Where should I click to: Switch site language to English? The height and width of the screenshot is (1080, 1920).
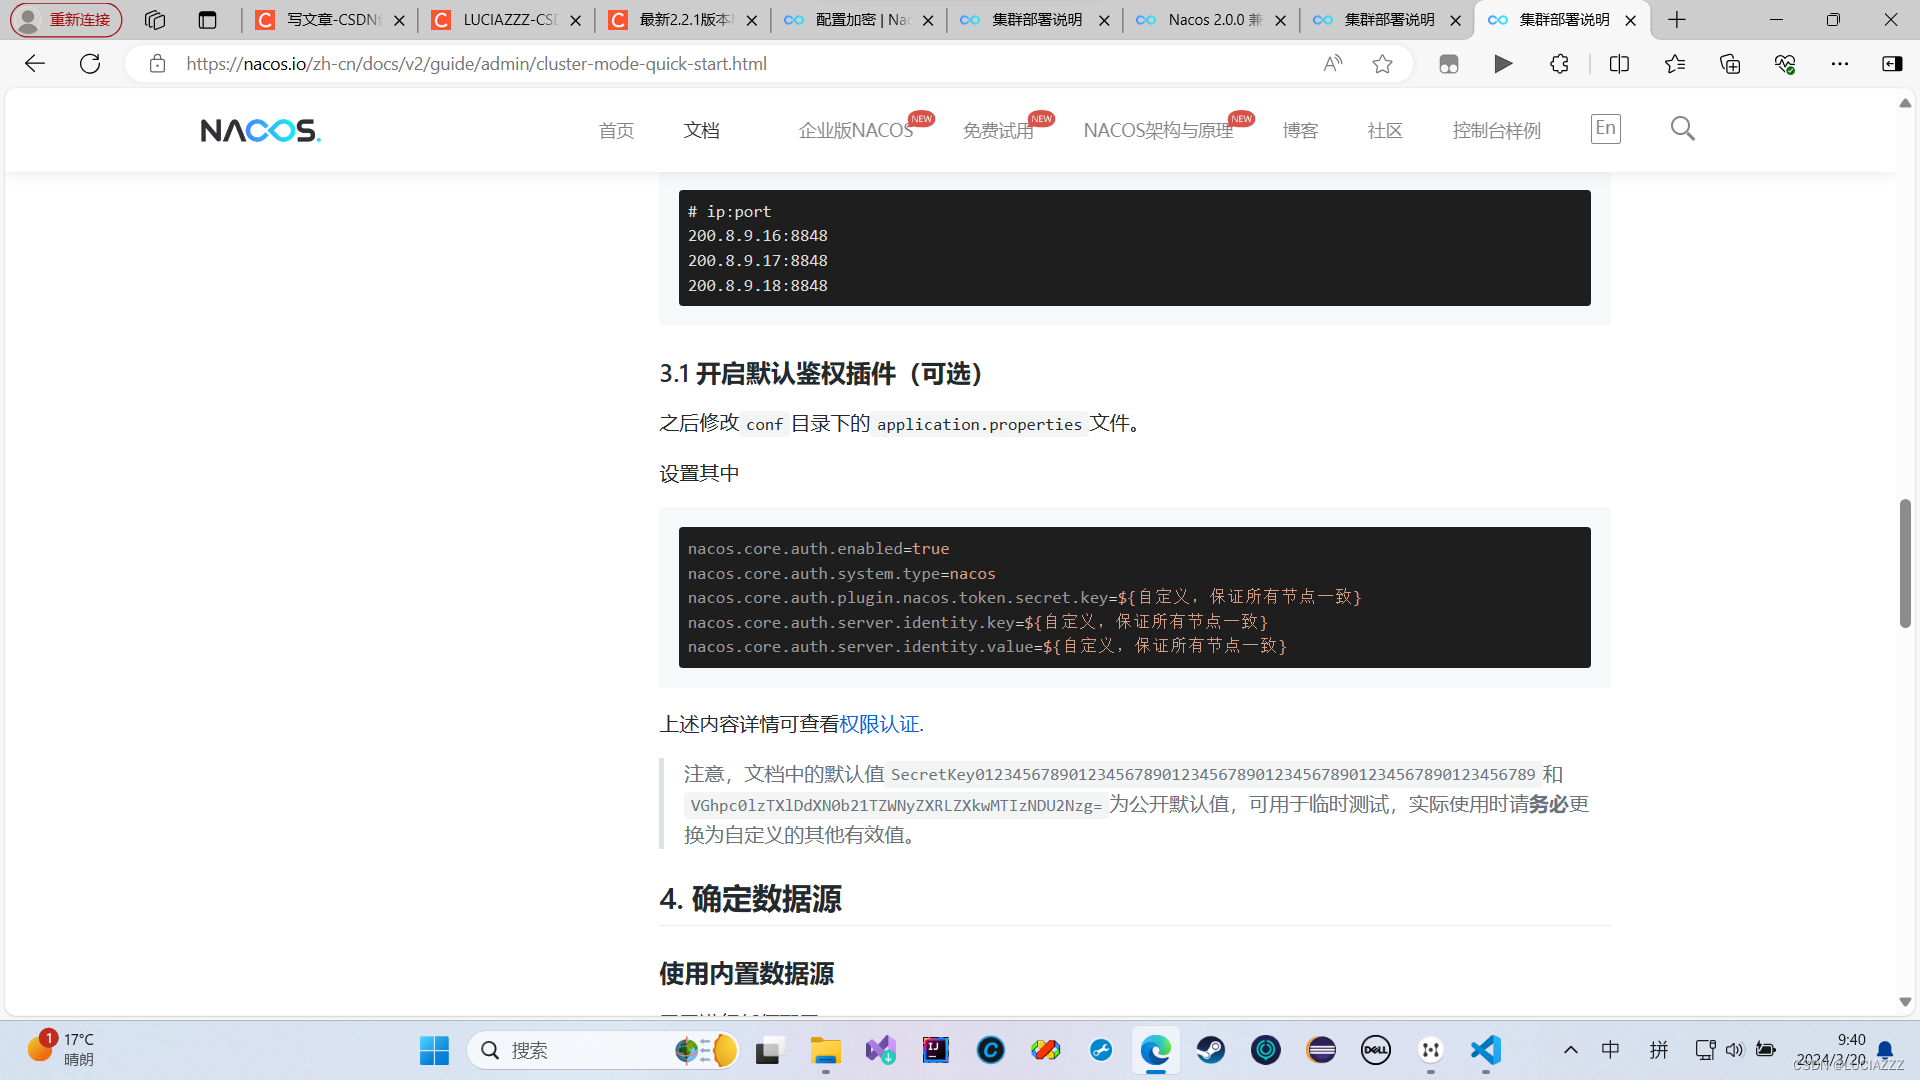click(1606, 128)
